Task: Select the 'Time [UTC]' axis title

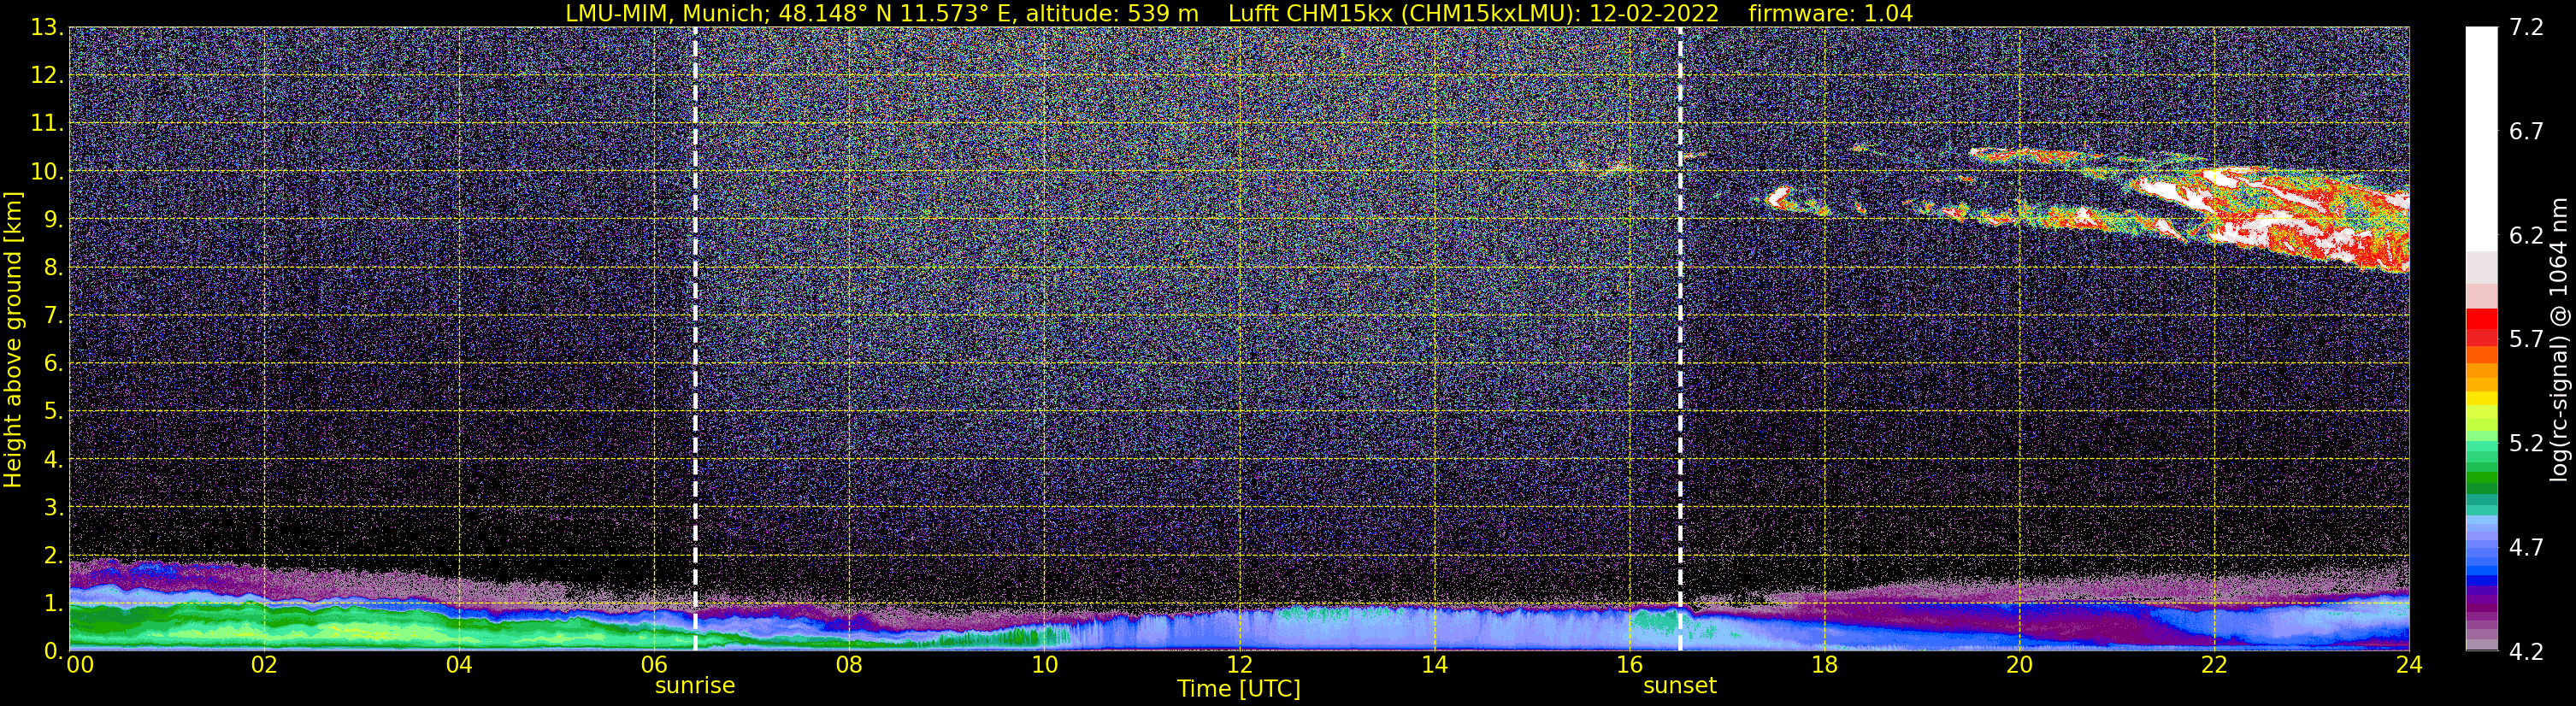Action: [x=1239, y=689]
